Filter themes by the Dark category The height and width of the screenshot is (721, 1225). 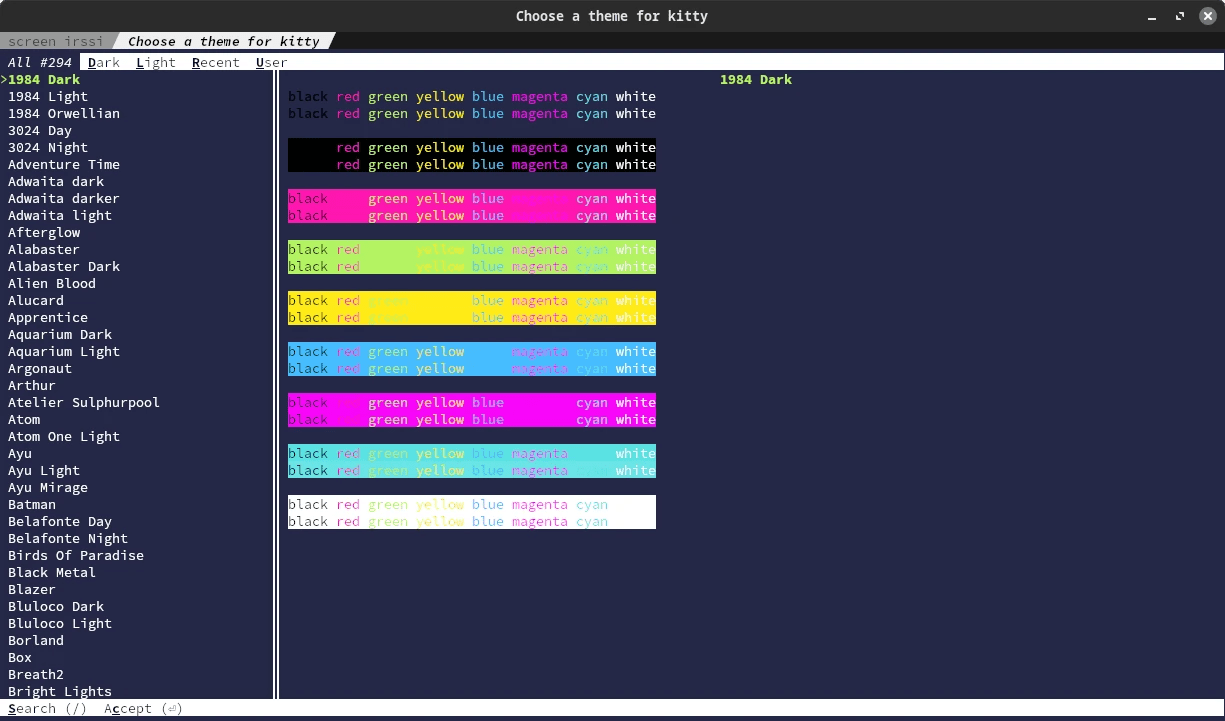click(x=104, y=62)
